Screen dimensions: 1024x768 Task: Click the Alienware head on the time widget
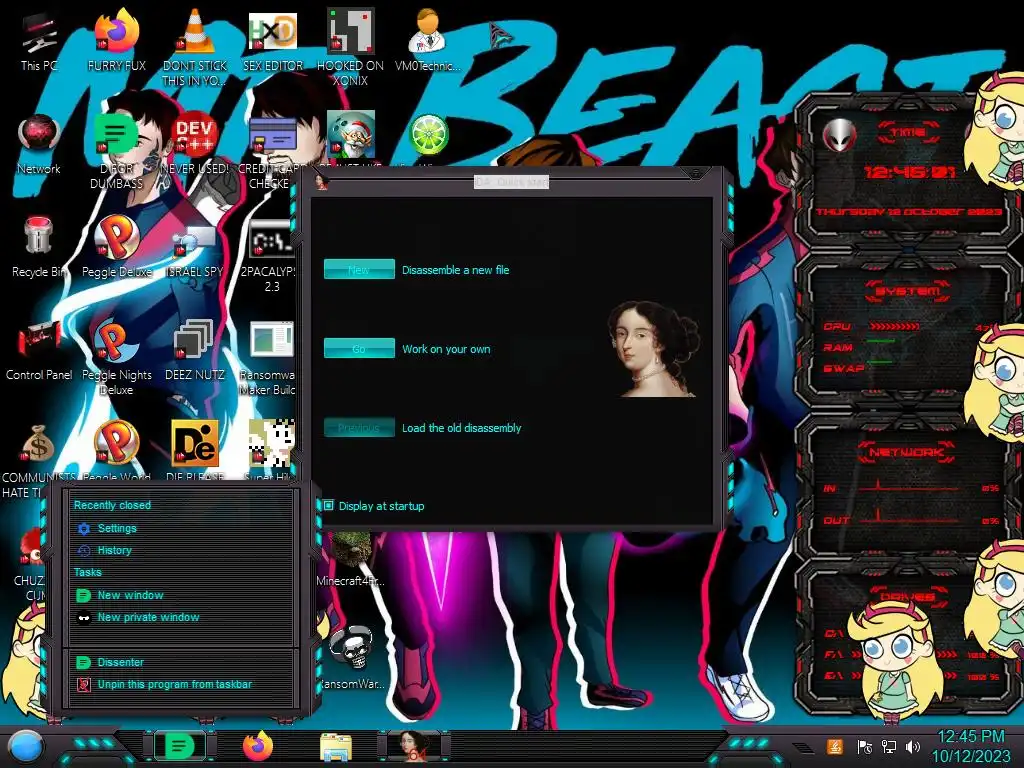click(839, 136)
